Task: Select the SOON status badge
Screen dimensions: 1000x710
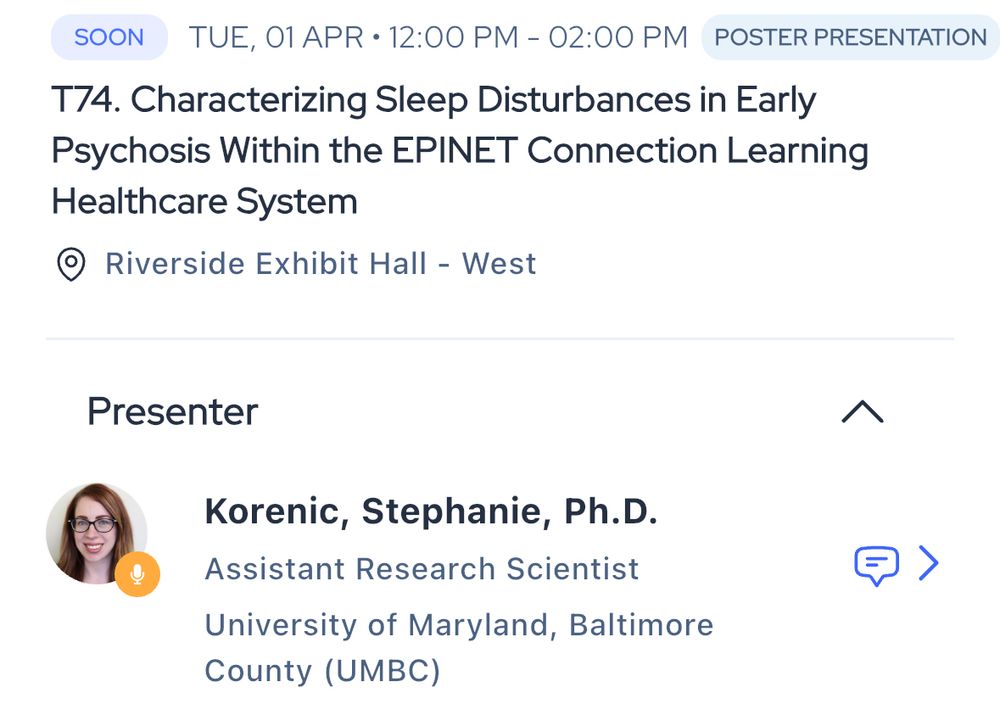Action: coord(109,37)
